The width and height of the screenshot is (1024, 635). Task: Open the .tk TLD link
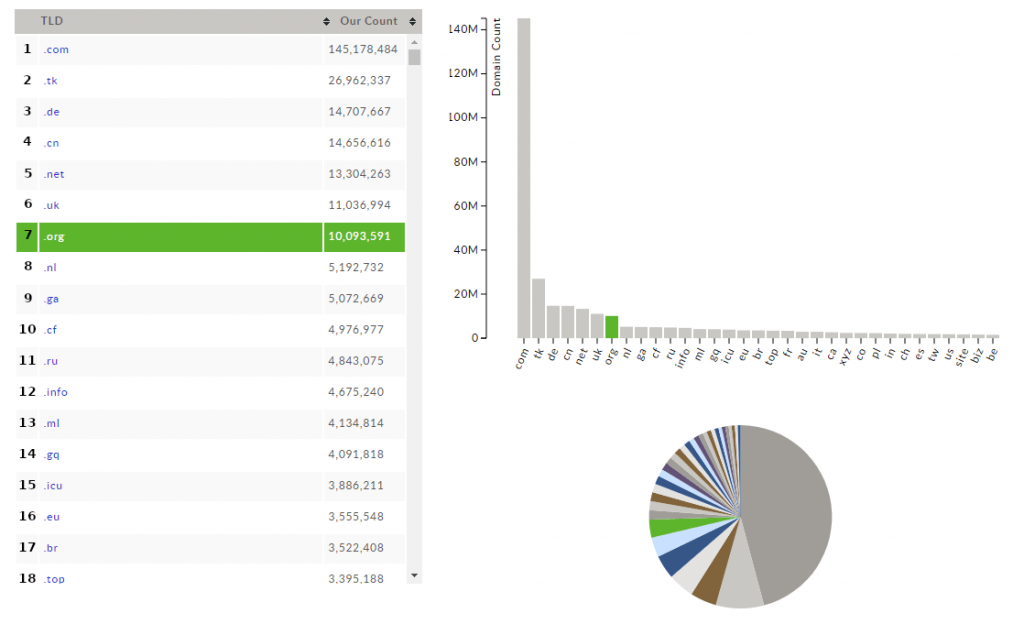51,80
